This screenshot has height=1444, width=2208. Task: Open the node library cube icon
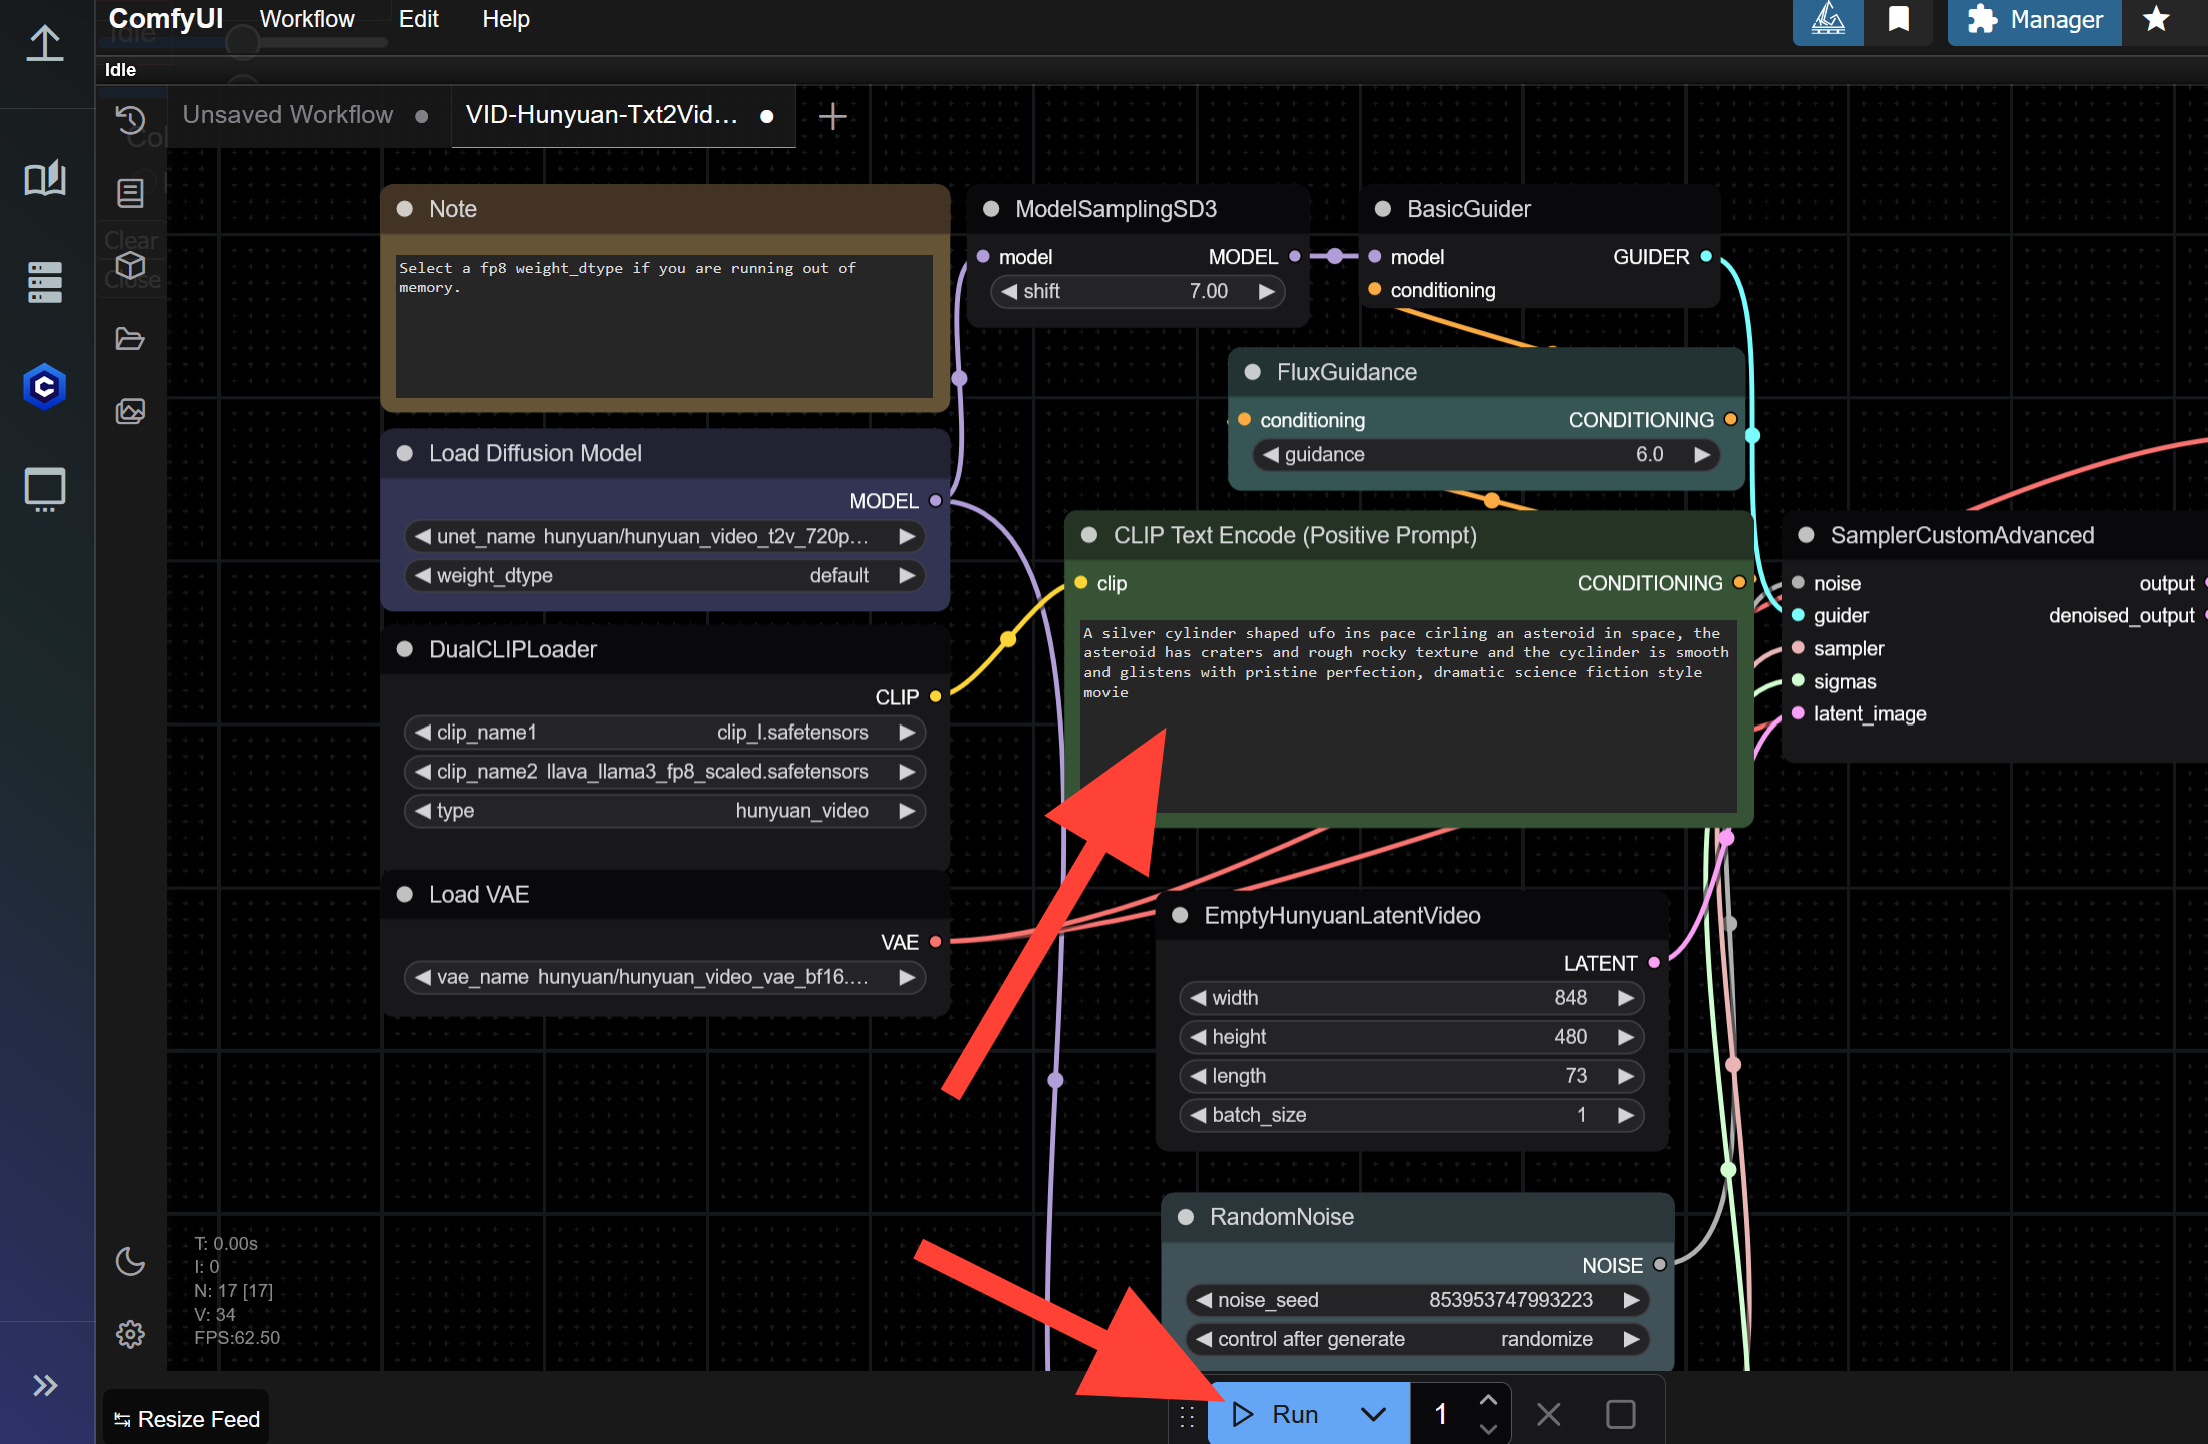tap(130, 266)
